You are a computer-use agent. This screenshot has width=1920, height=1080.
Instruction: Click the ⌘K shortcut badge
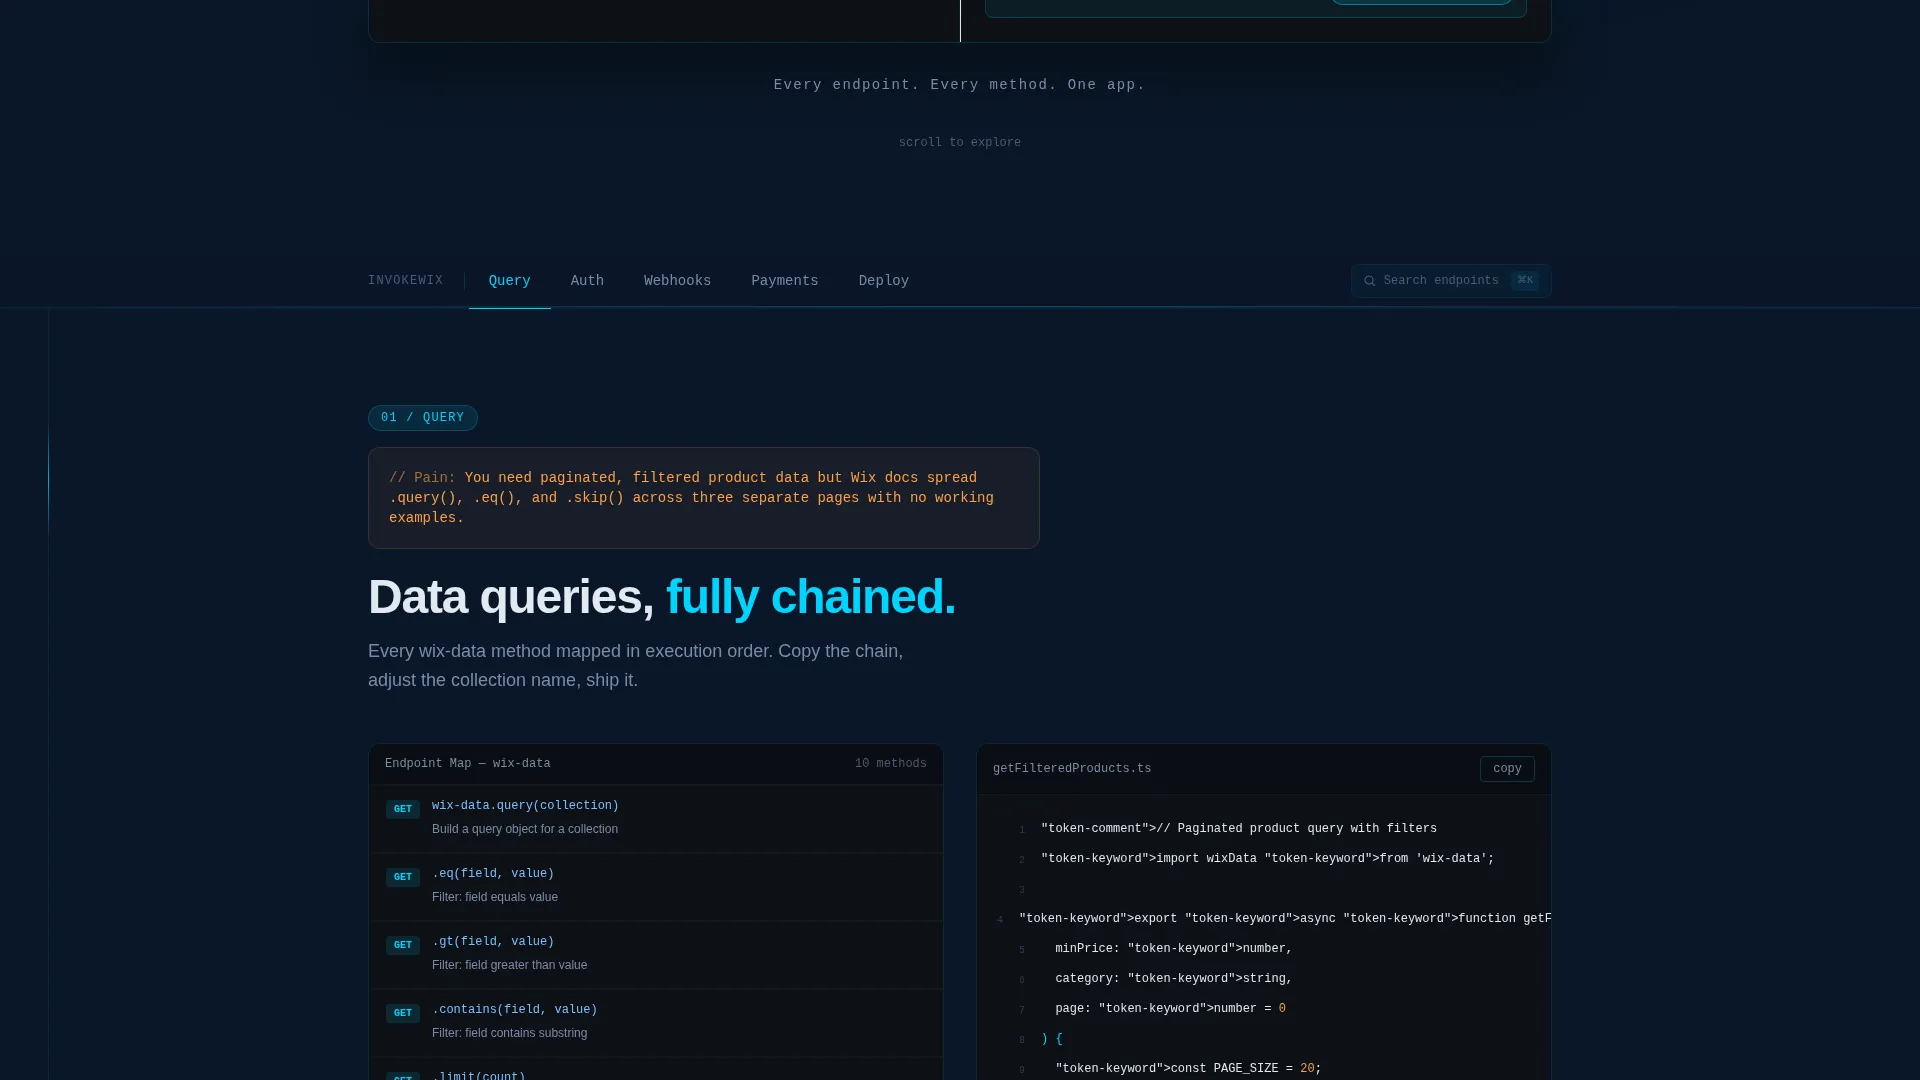coord(1524,281)
